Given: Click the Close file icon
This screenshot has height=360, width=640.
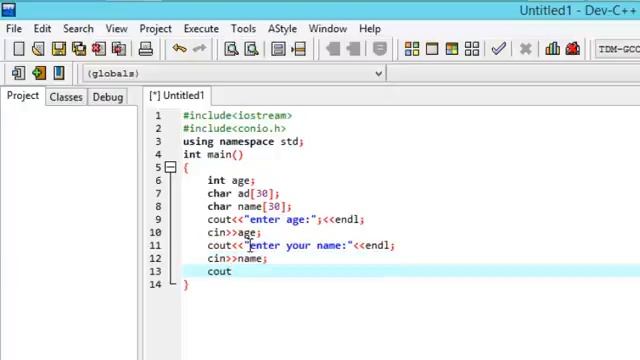Looking at the screenshot, I should (99, 49).
